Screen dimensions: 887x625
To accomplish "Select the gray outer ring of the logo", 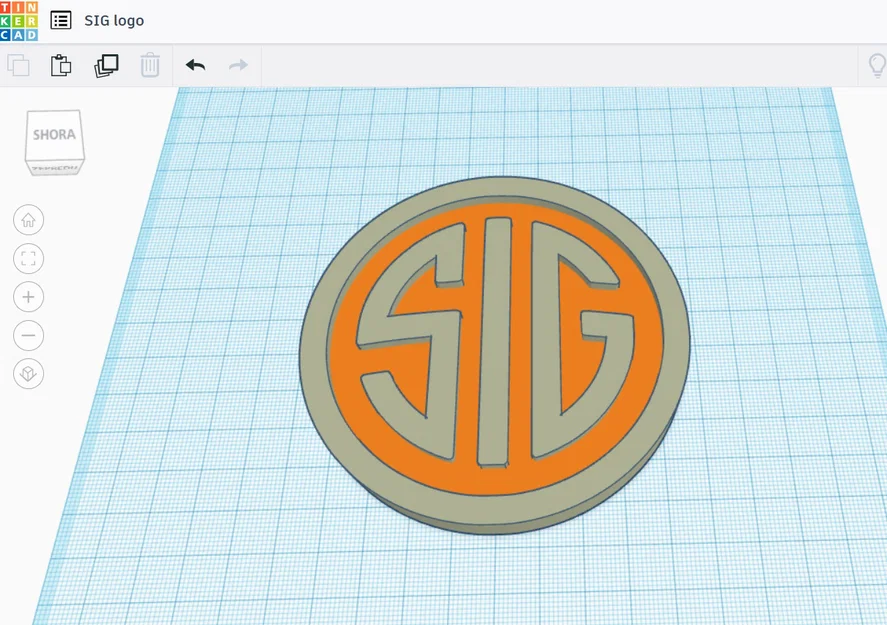I will (492, 512).
